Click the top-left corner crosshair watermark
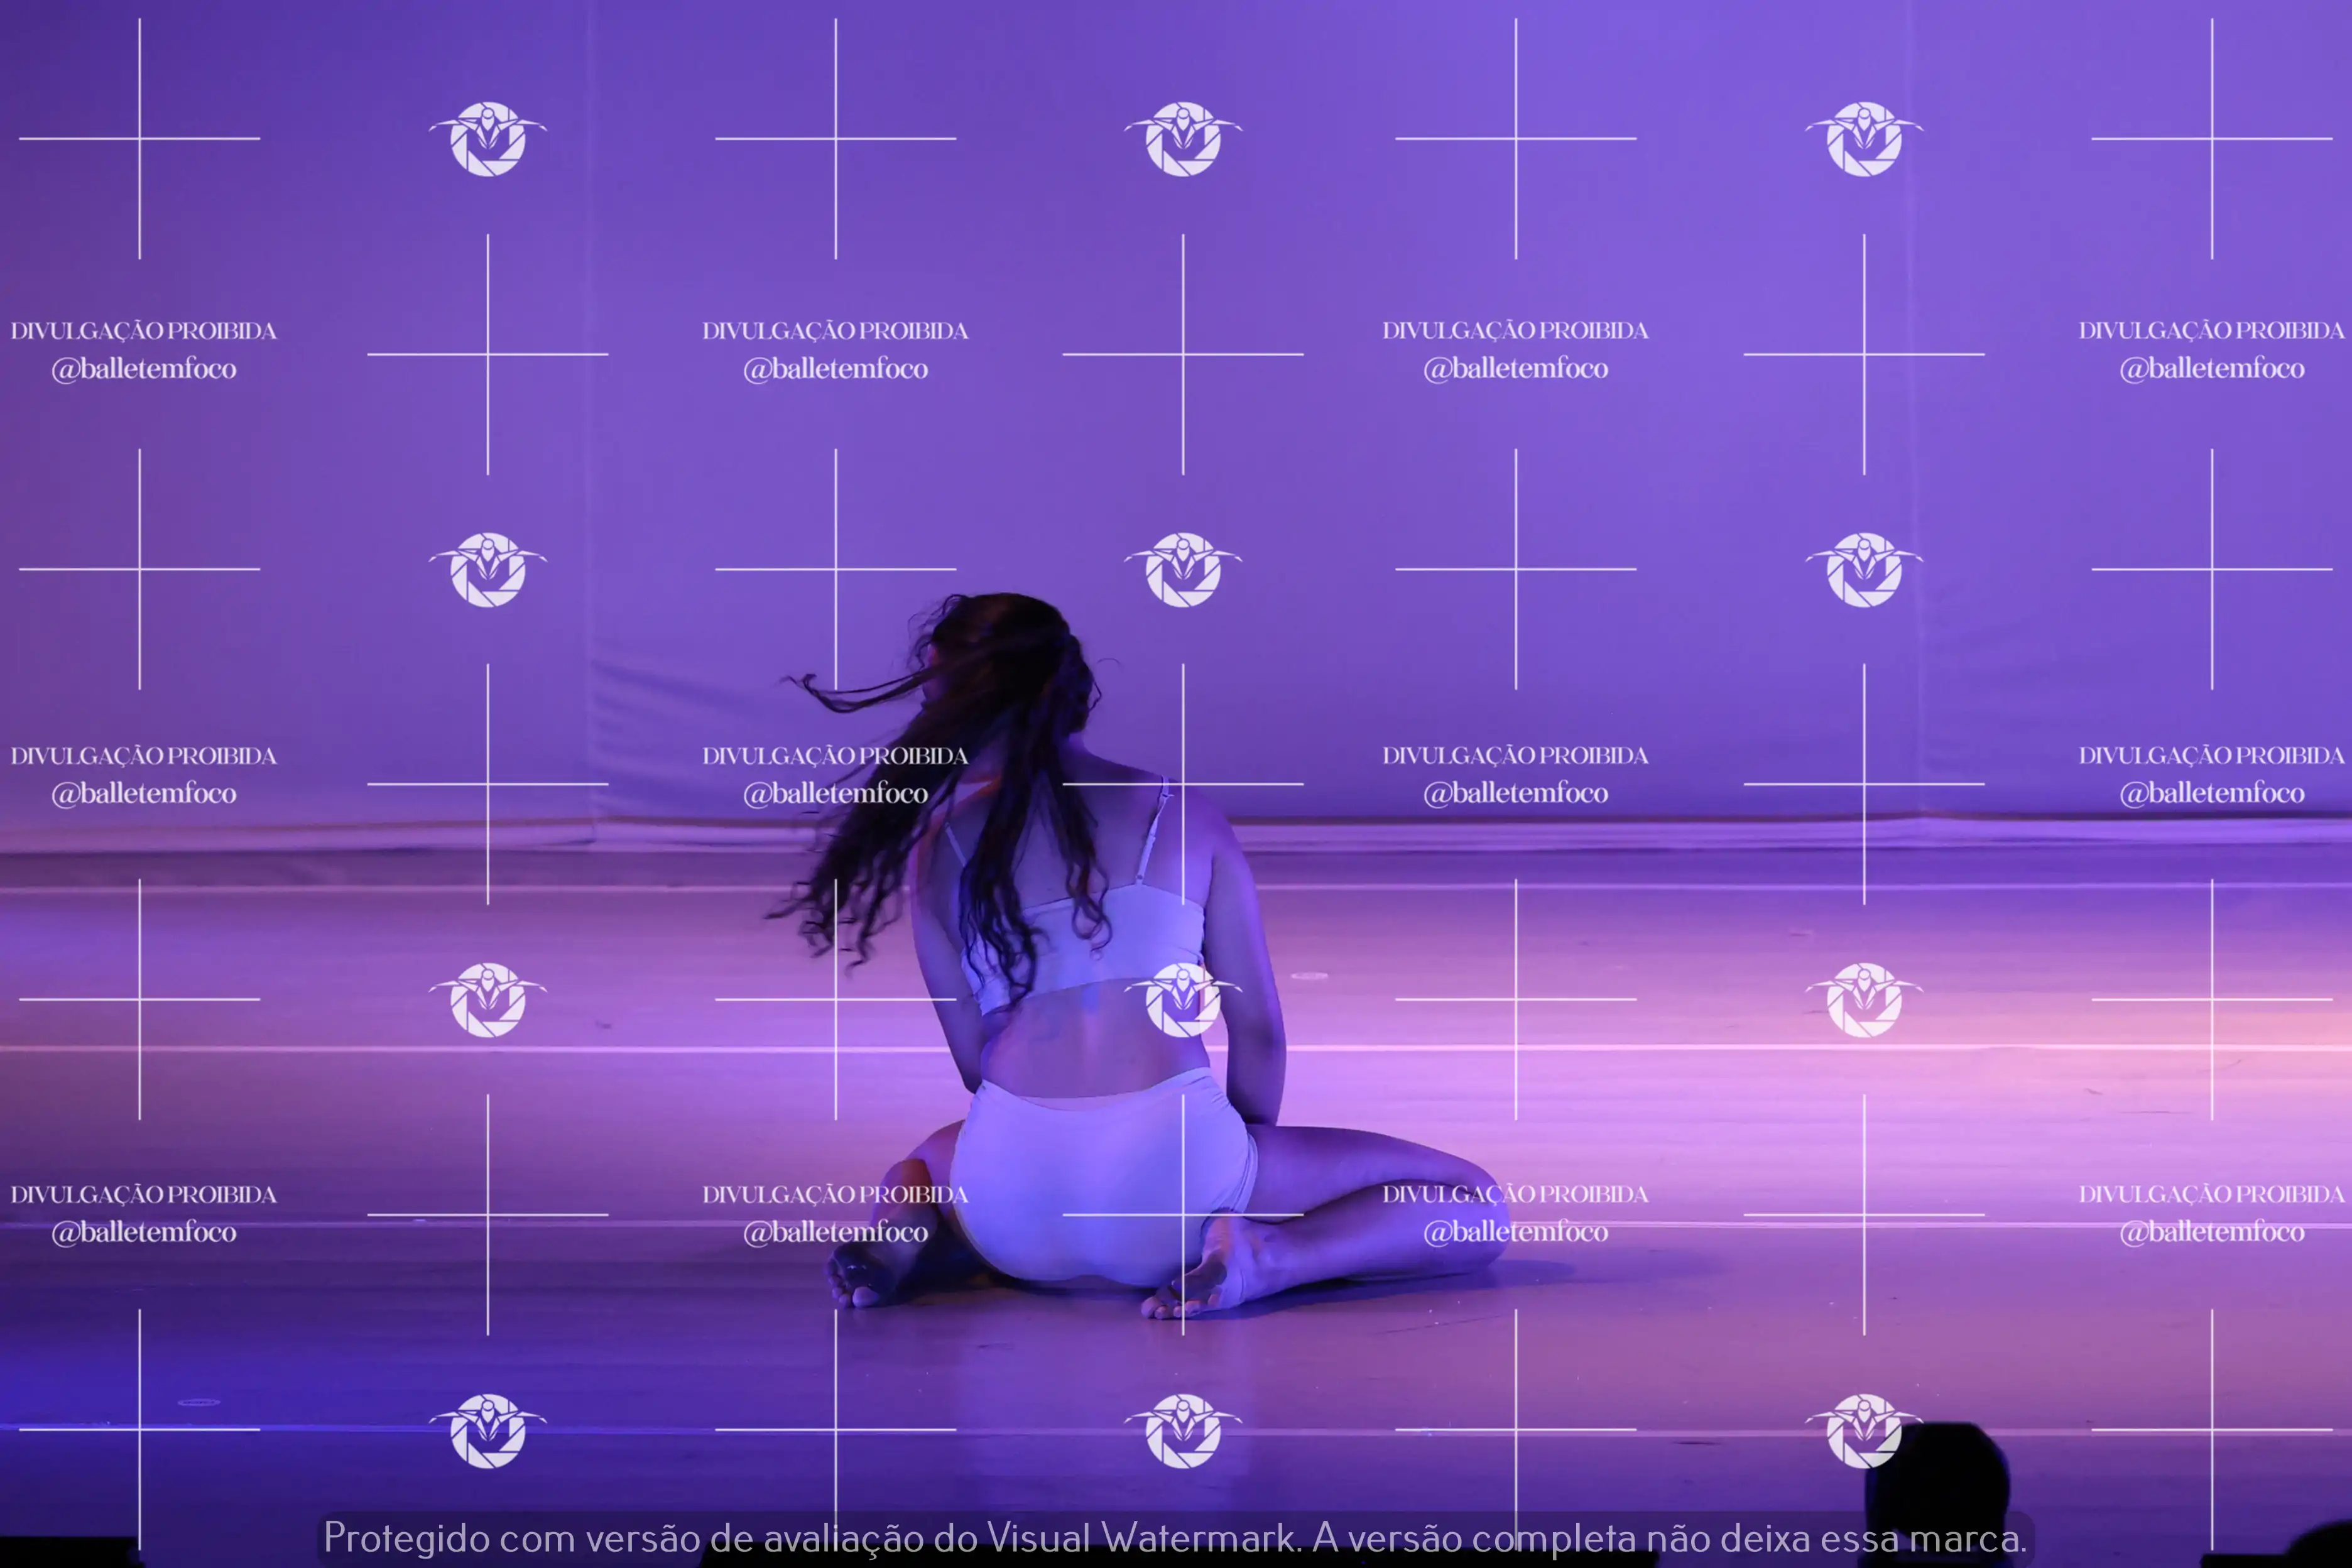This screenshot has width=2352, height=1568. (x=139, y=139)
